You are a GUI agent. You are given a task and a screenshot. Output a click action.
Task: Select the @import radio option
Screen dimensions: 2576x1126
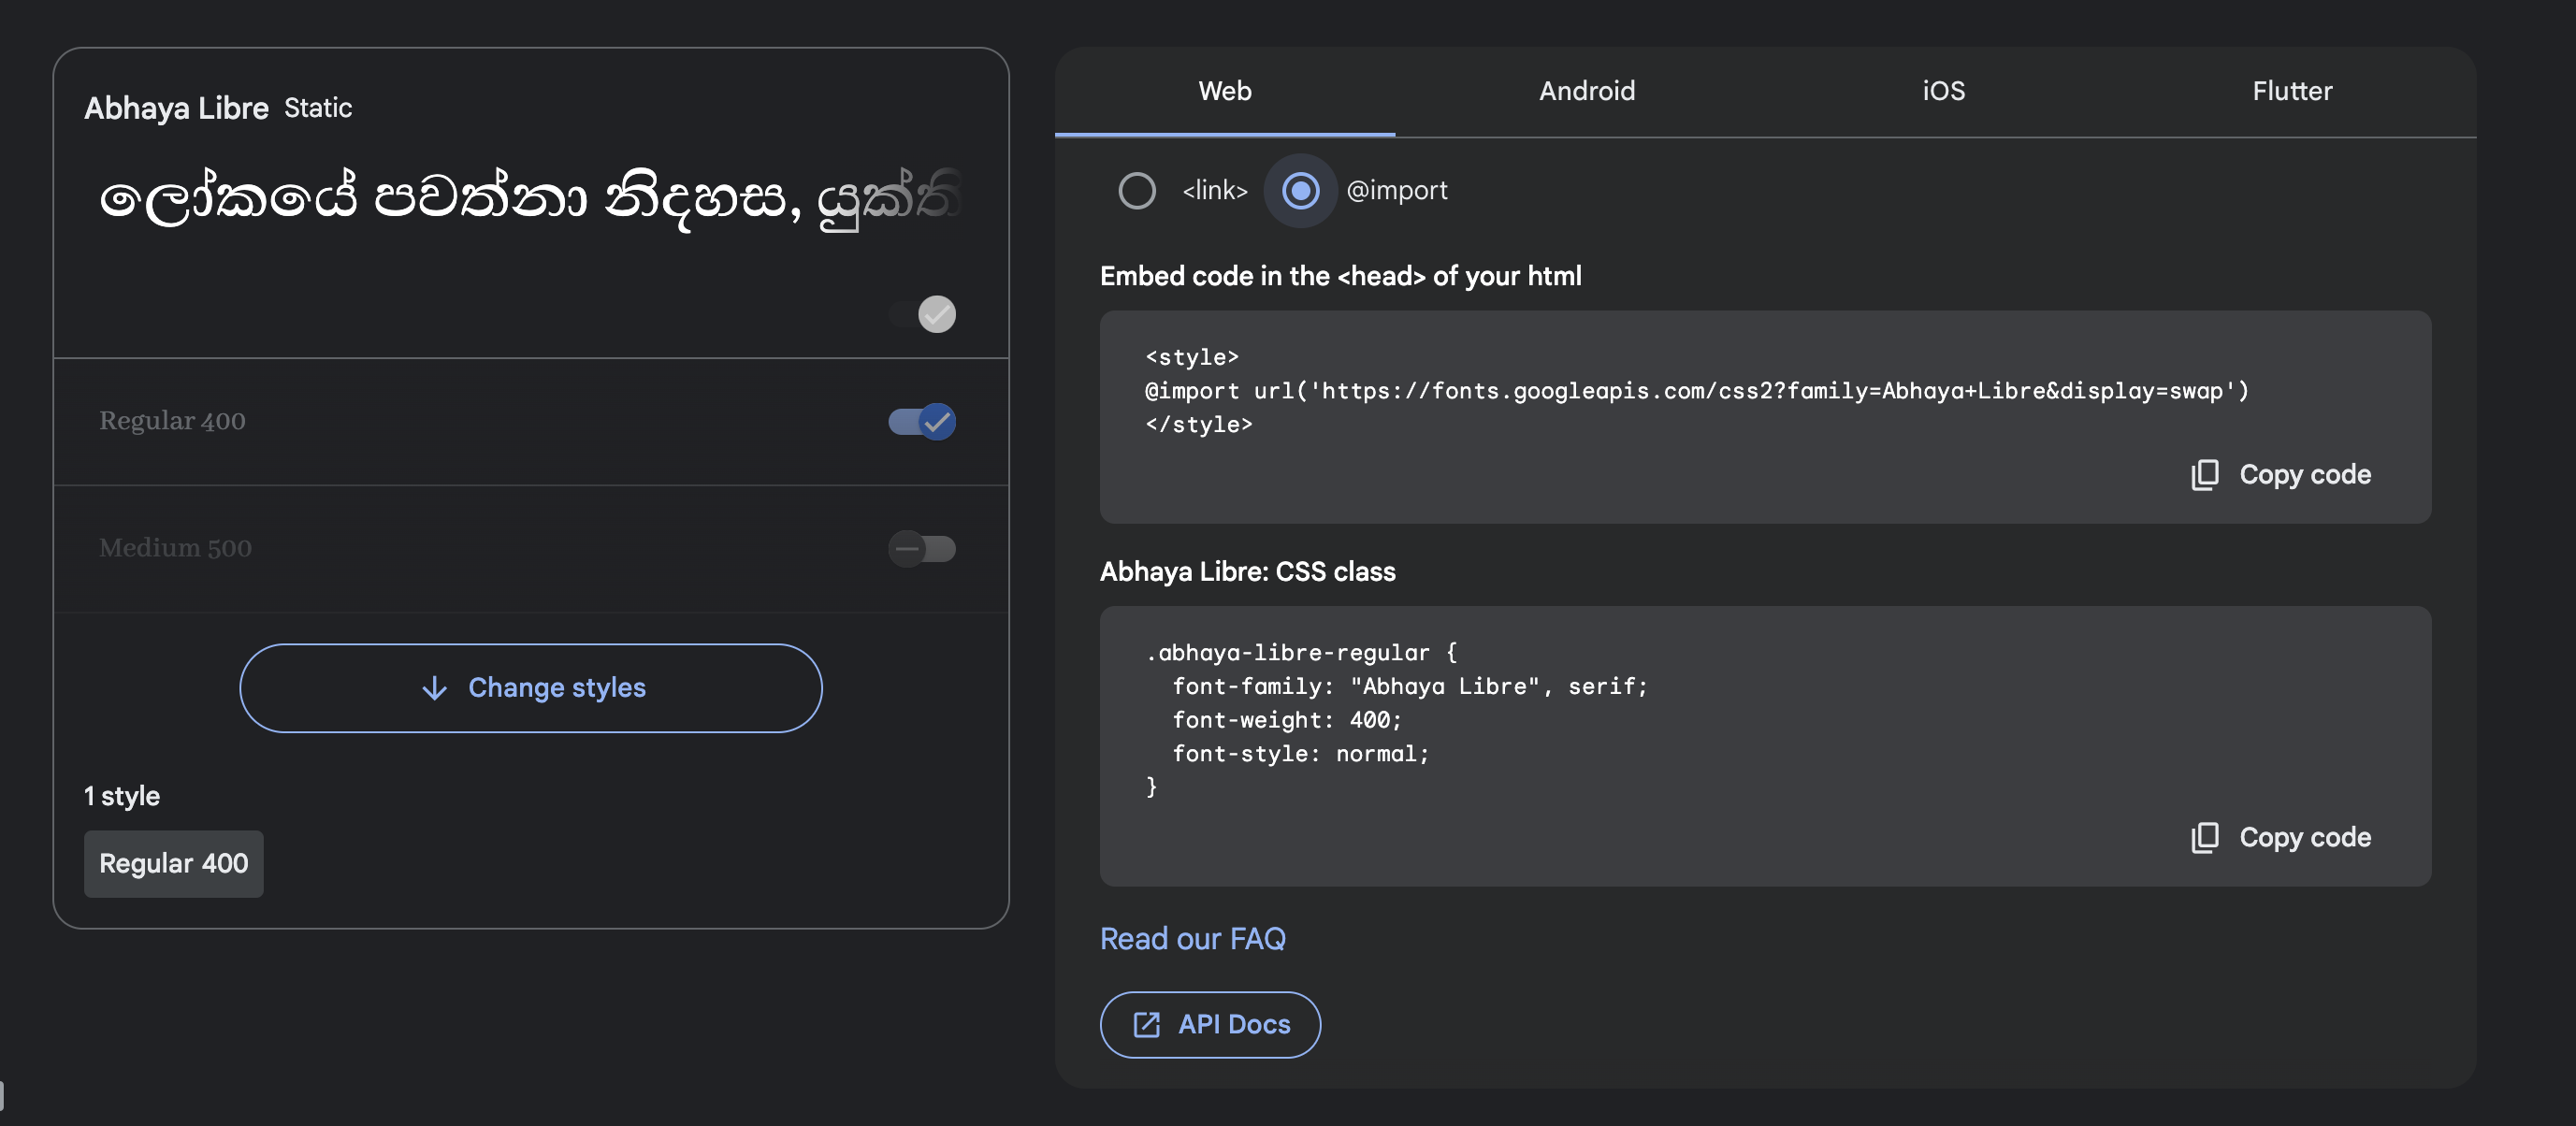[1300, 190]
